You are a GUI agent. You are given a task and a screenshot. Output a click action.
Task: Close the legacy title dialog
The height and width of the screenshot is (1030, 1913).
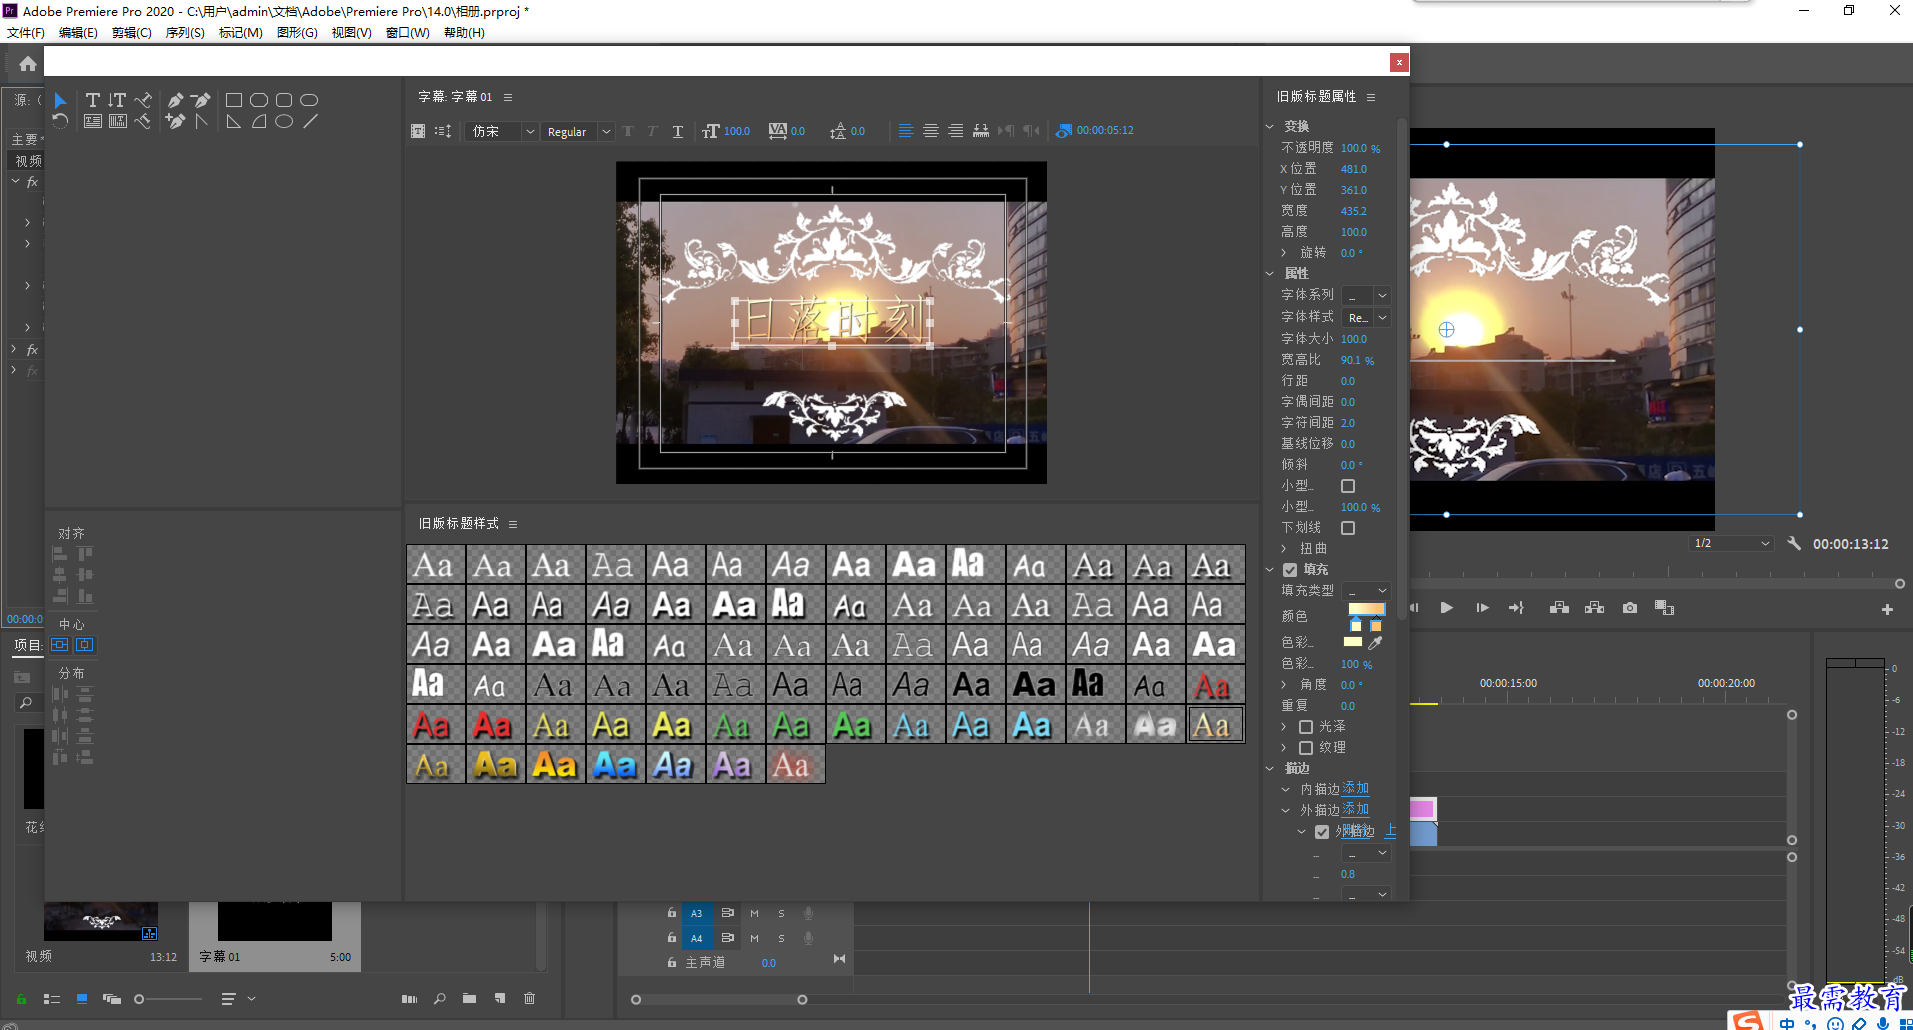coord(1399,63)
